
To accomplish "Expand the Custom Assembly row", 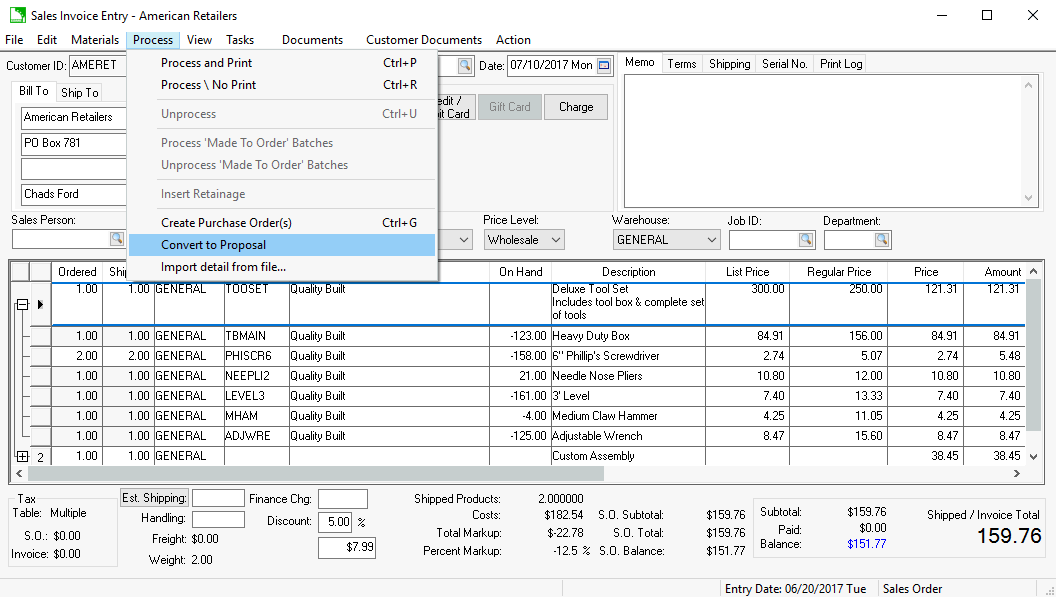I will 22,456.
